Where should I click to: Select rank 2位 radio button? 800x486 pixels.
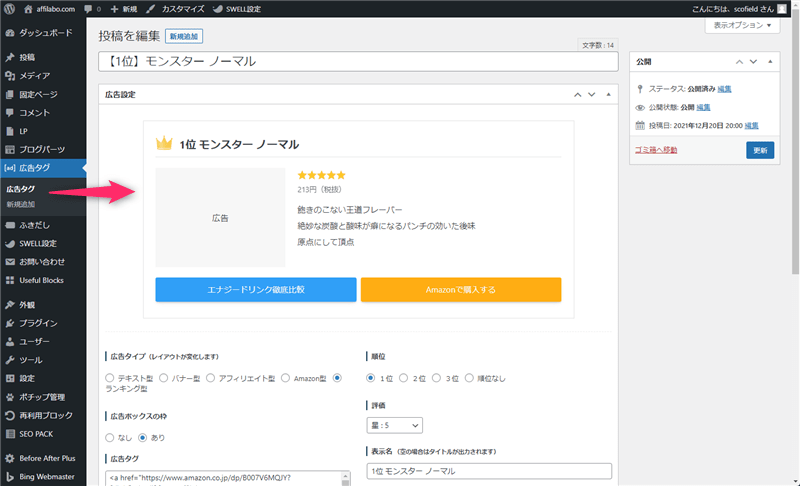pyautogui.click(x=403, y=378)
